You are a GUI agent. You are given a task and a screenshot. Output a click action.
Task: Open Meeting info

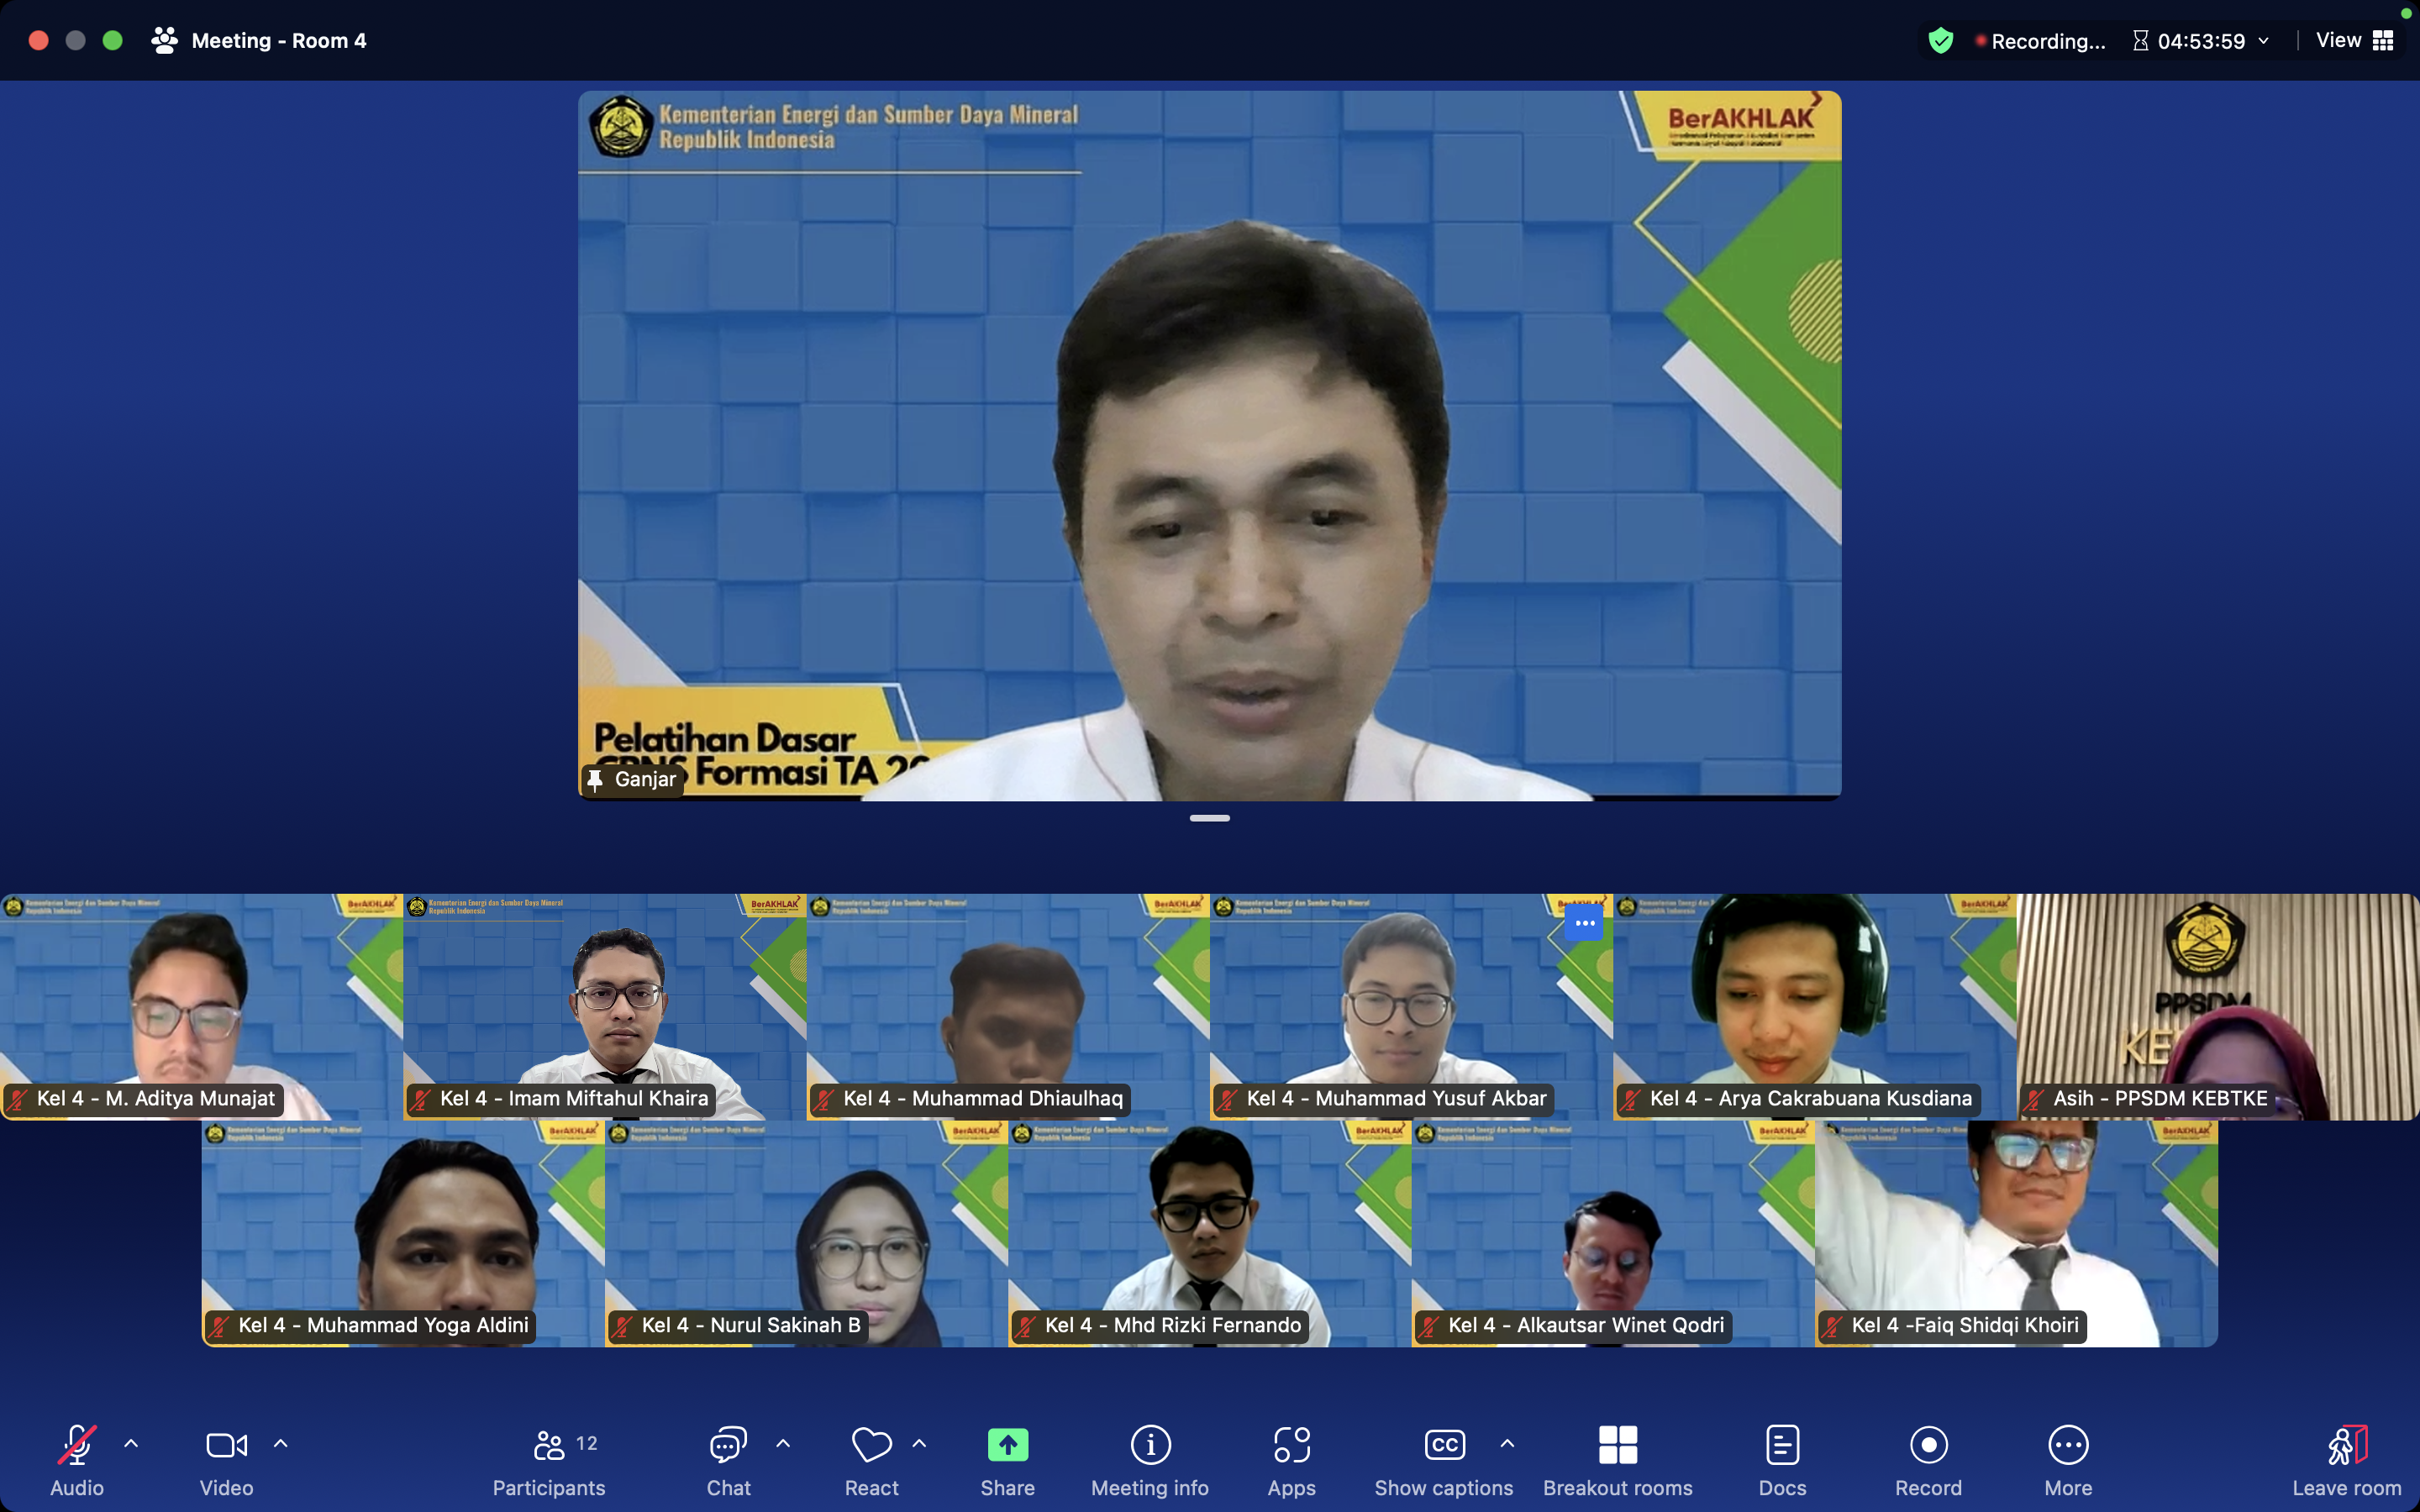point(1149,1459)
